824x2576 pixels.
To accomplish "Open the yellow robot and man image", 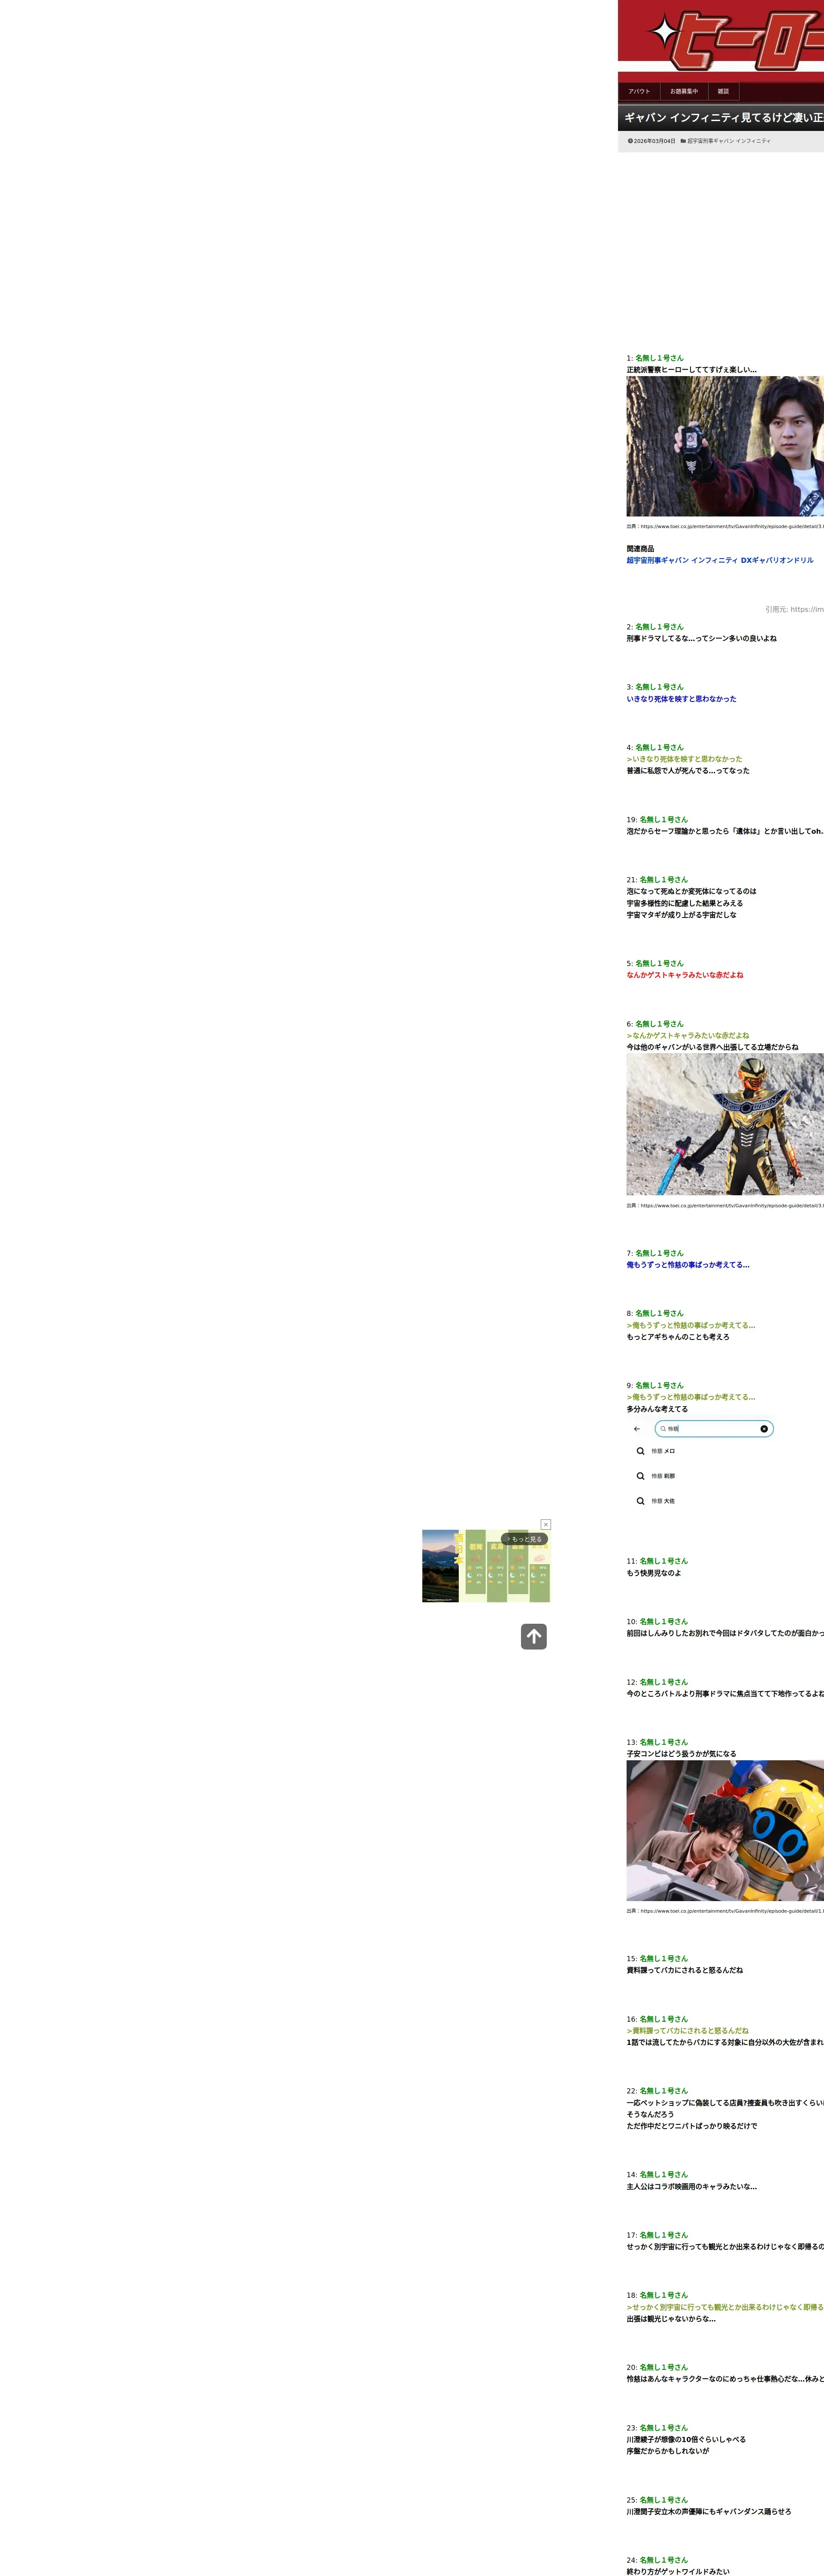I will click(724, 1830).
